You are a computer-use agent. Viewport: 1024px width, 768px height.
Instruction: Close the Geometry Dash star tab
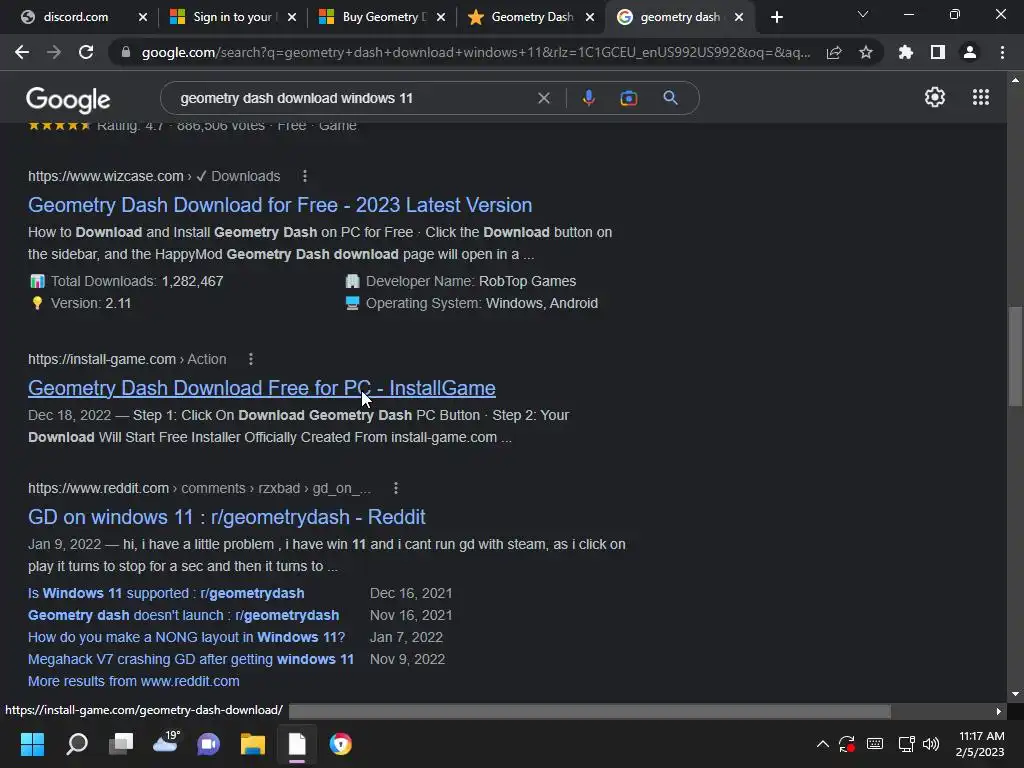[x=590, y=17]
